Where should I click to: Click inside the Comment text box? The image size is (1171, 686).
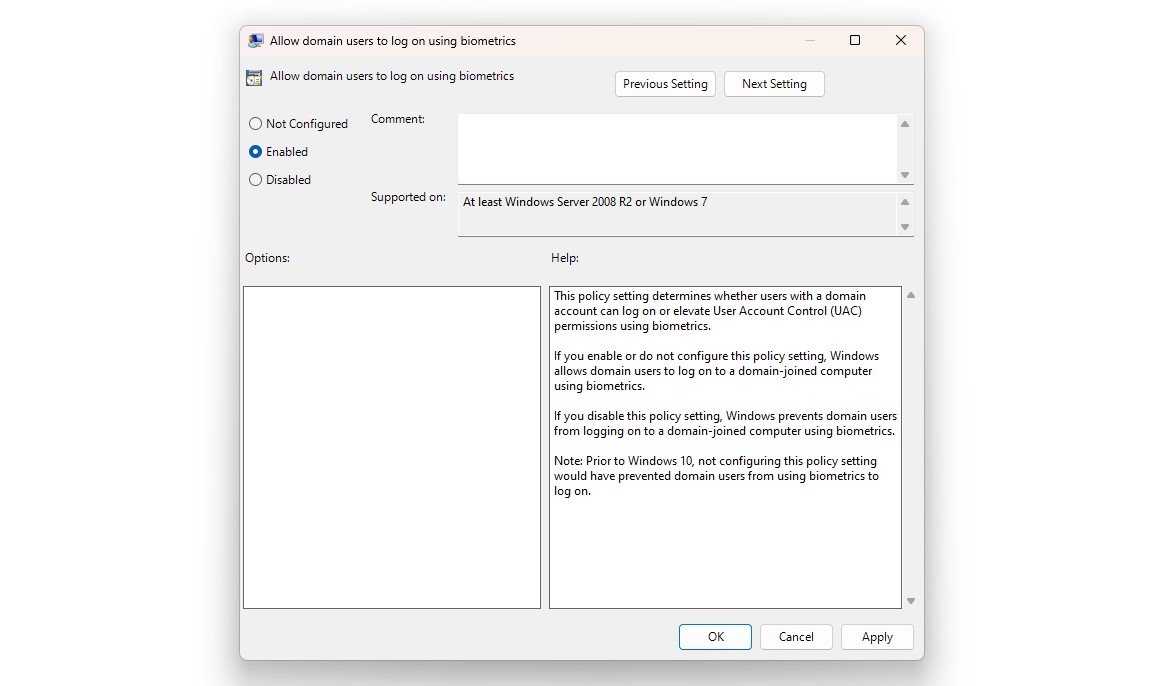(x=677, y=149)
